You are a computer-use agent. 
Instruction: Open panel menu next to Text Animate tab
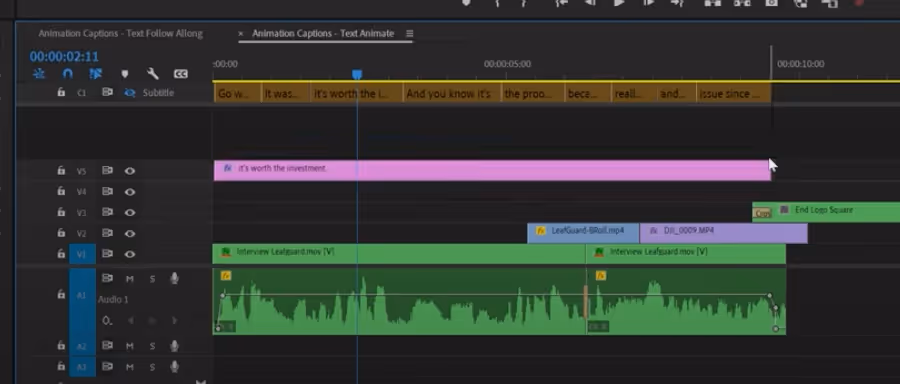click(x=409, y=33)
